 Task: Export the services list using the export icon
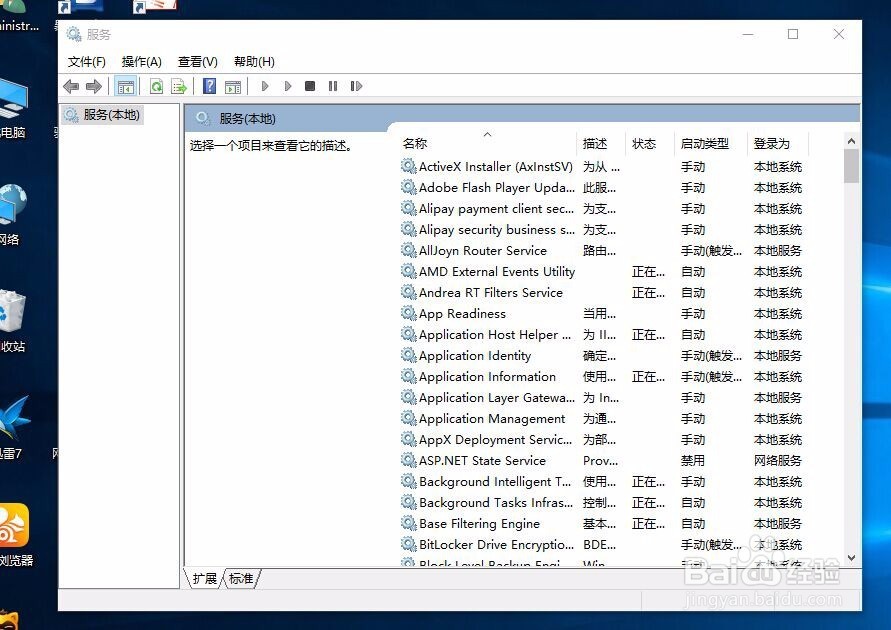[178, 86]
